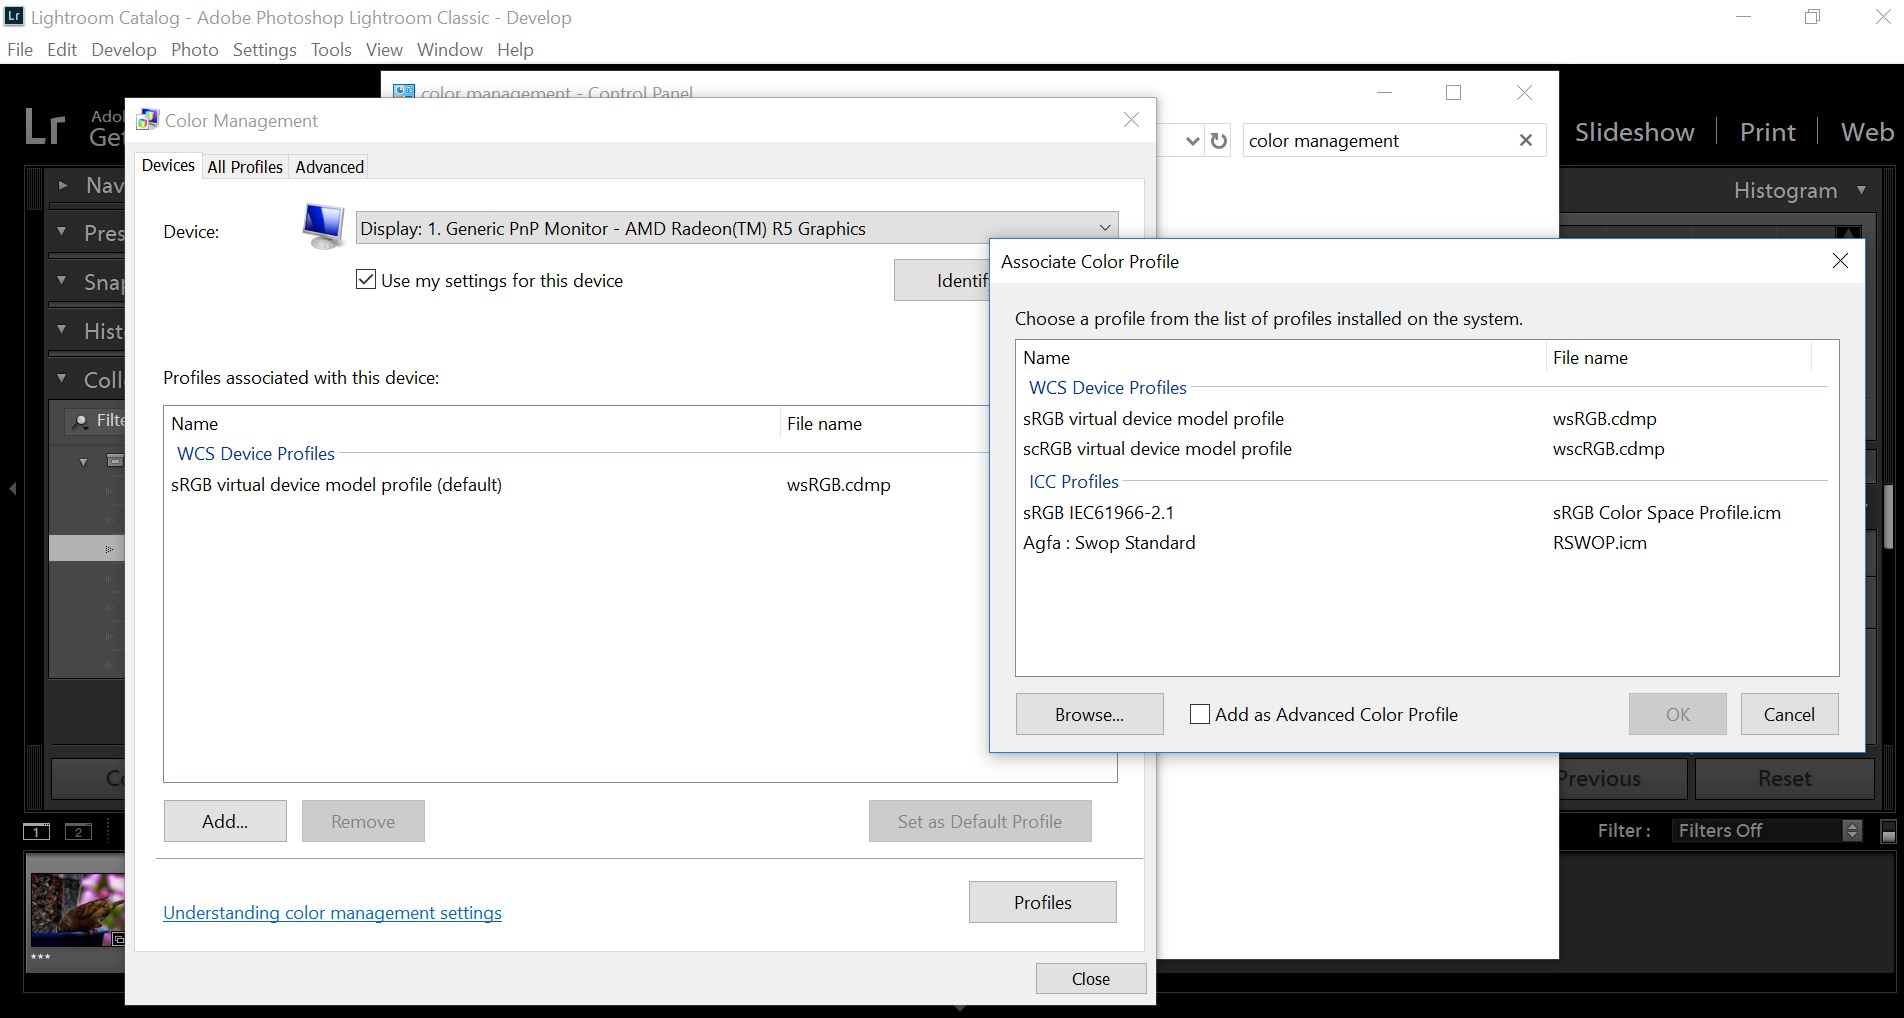Click the left panel hide arrow
1904x1018 pixels.
[13, 488]
